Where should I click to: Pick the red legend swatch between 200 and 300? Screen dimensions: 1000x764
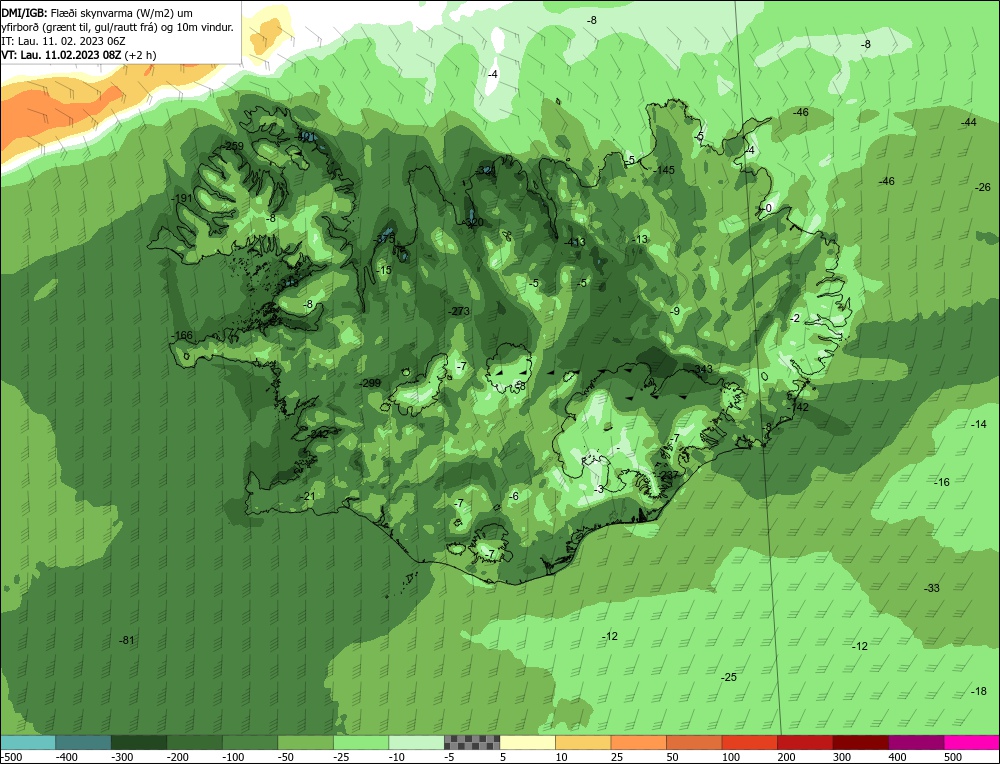805,742
